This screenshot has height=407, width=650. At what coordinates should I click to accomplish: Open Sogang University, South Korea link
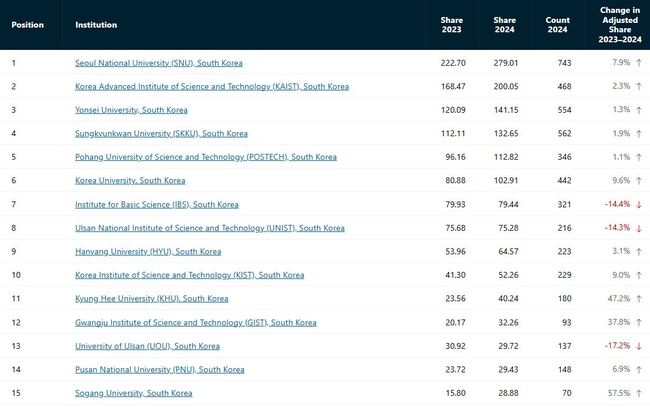(x=133, y=393)
